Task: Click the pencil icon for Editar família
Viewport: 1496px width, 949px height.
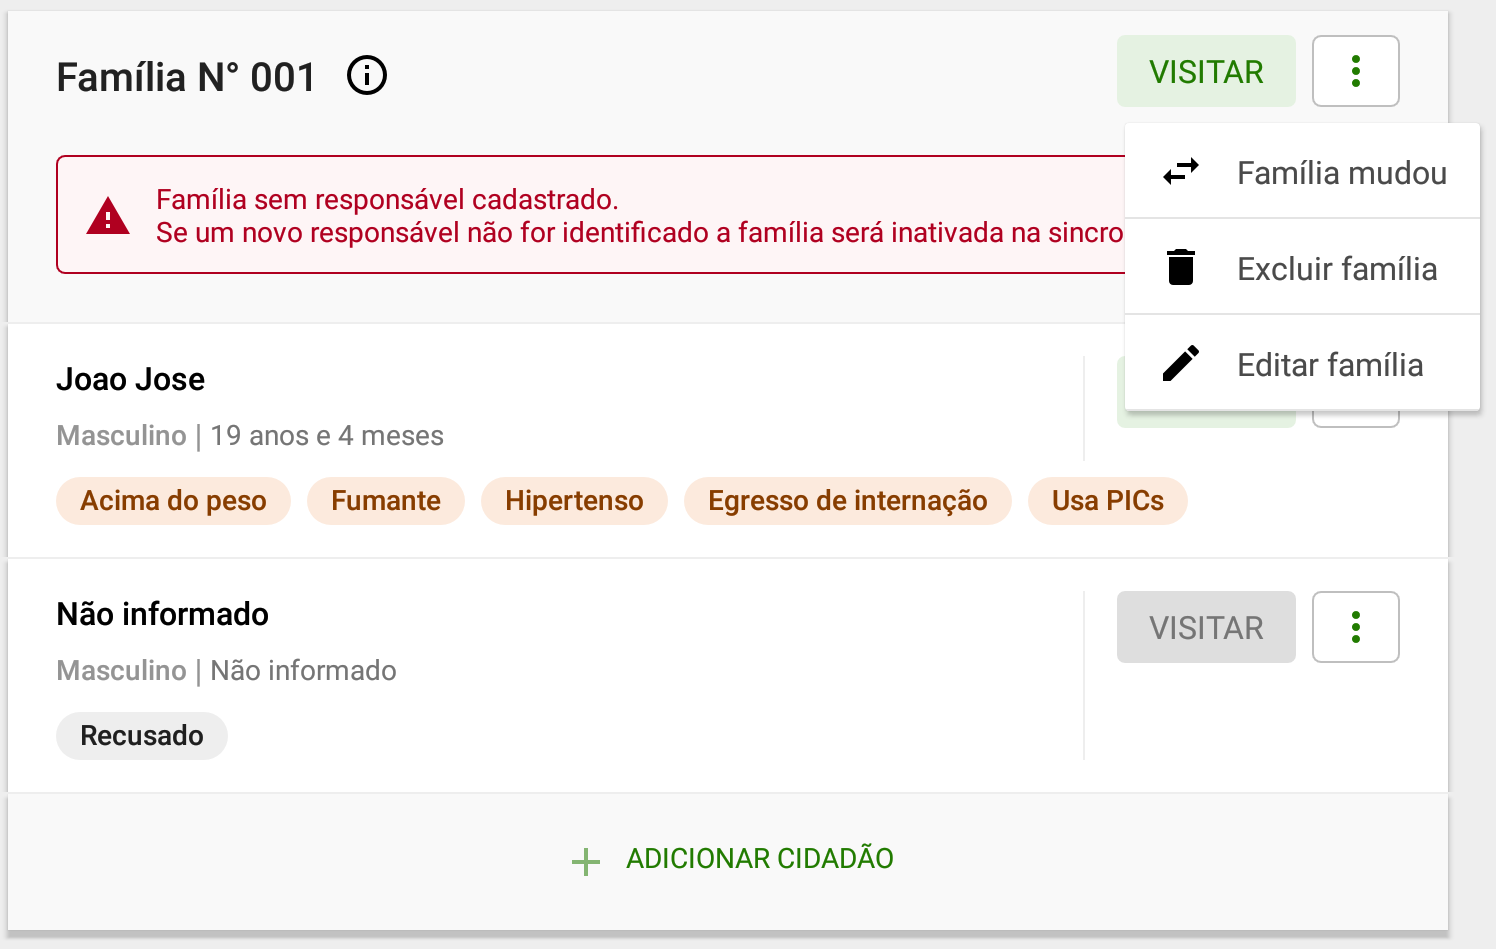Action: tap(1181, 364)
